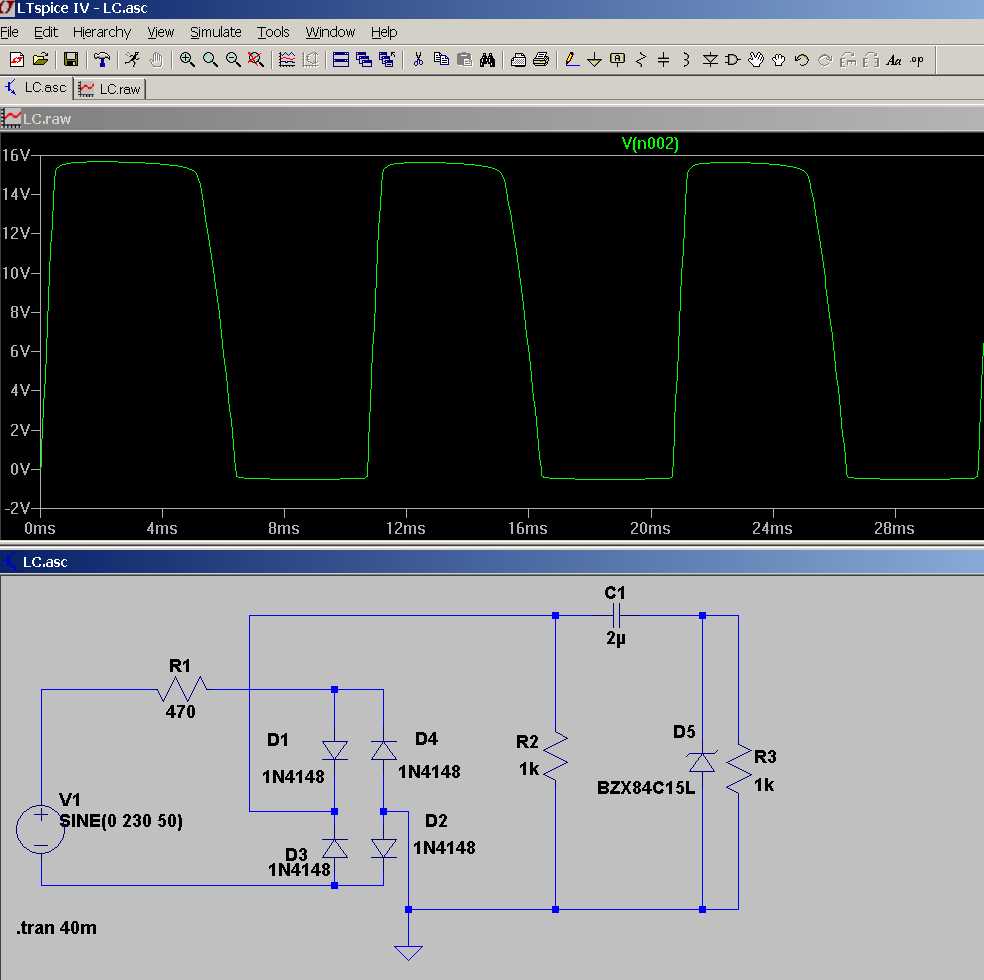
Task: Click the V(n002) trace label
Action: (x=650, y=144)
